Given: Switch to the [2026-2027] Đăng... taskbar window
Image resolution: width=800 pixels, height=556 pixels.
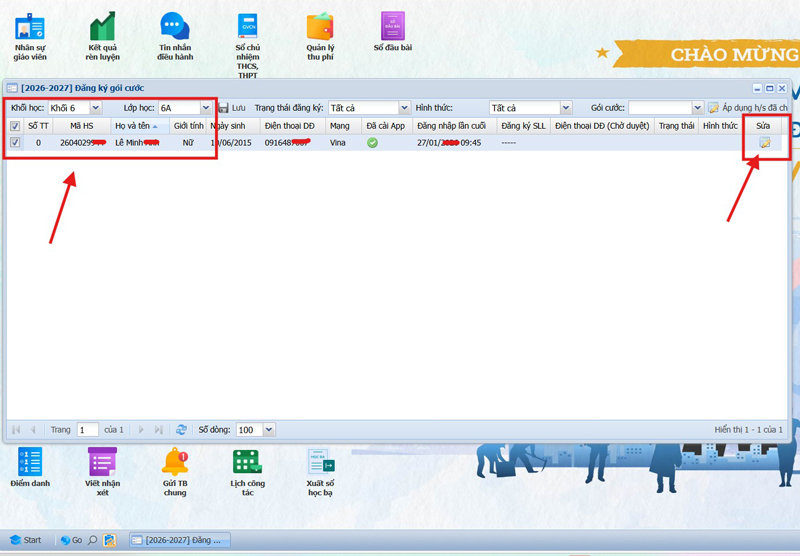Looking at the screenshot, I should click(180, 540).
